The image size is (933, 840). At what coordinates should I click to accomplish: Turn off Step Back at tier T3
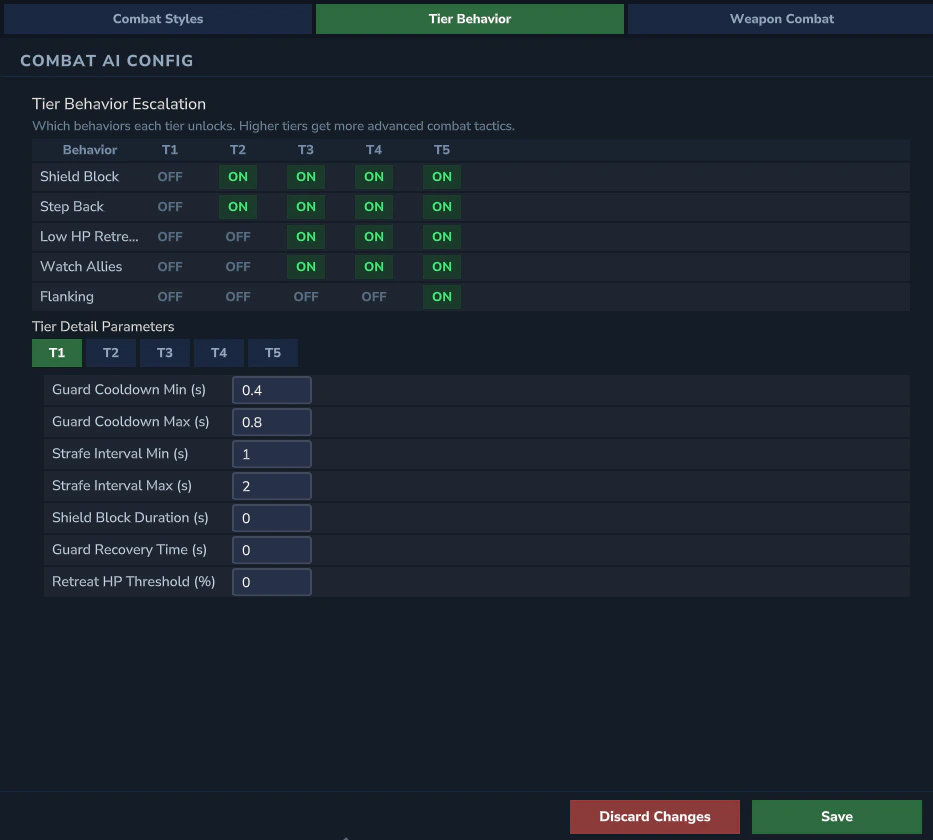coord(305,206)
